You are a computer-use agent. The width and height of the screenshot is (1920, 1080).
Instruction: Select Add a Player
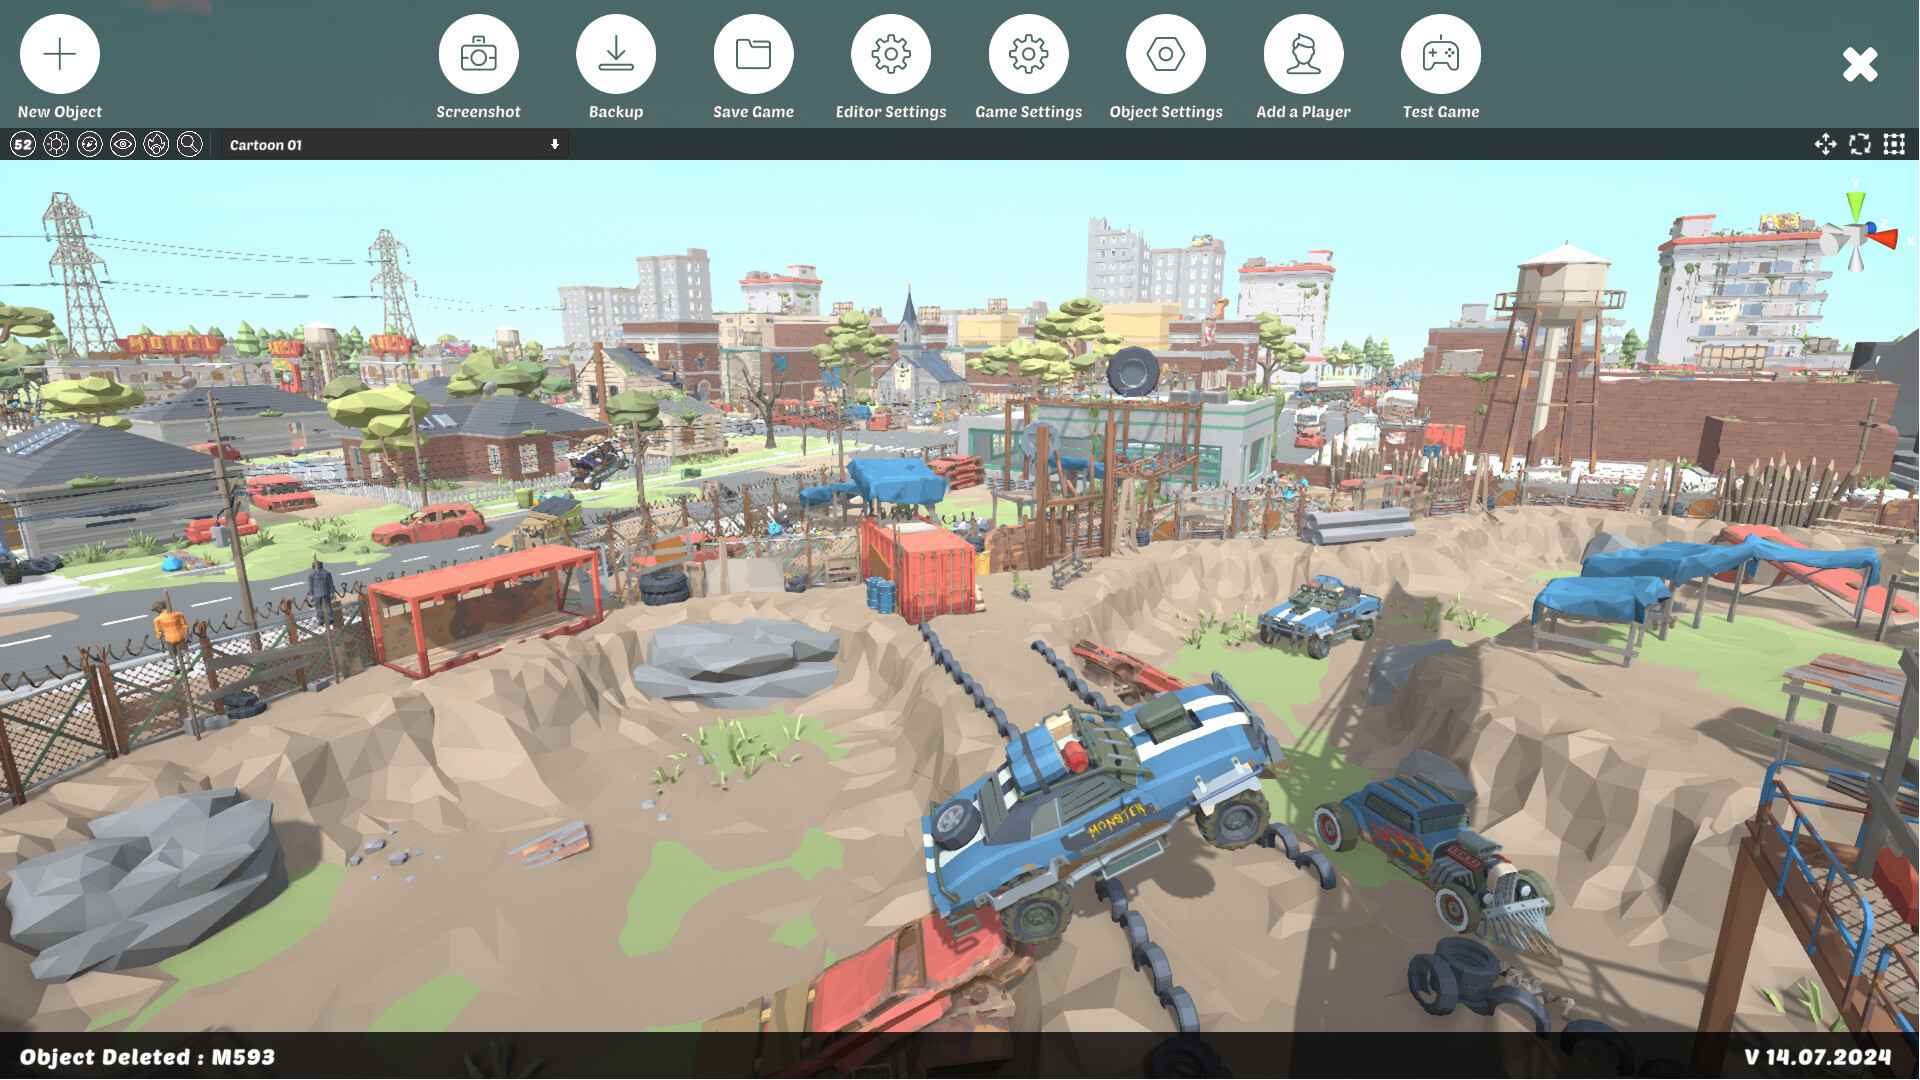click(x=1303, y=53)
